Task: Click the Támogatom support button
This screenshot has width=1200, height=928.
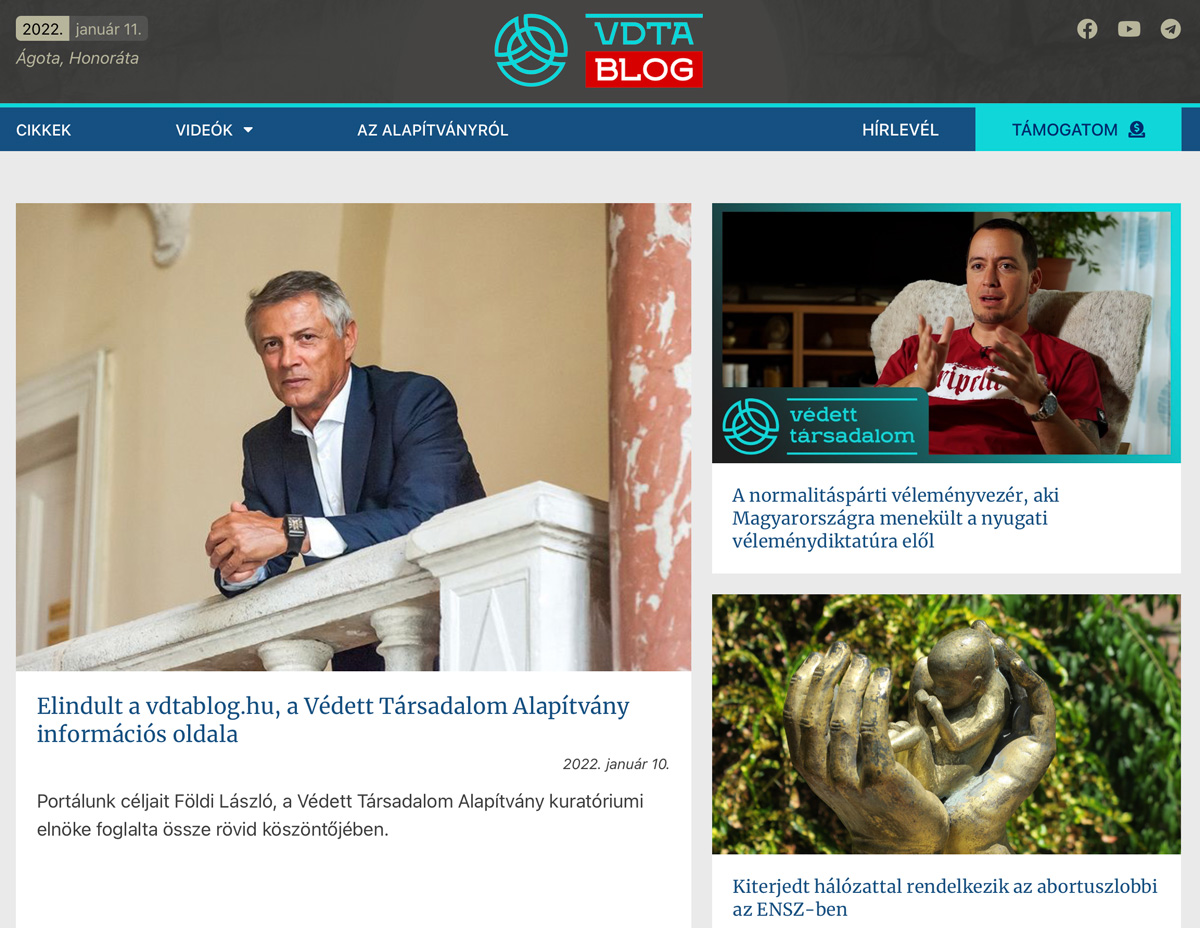Action: point(1078,129)
